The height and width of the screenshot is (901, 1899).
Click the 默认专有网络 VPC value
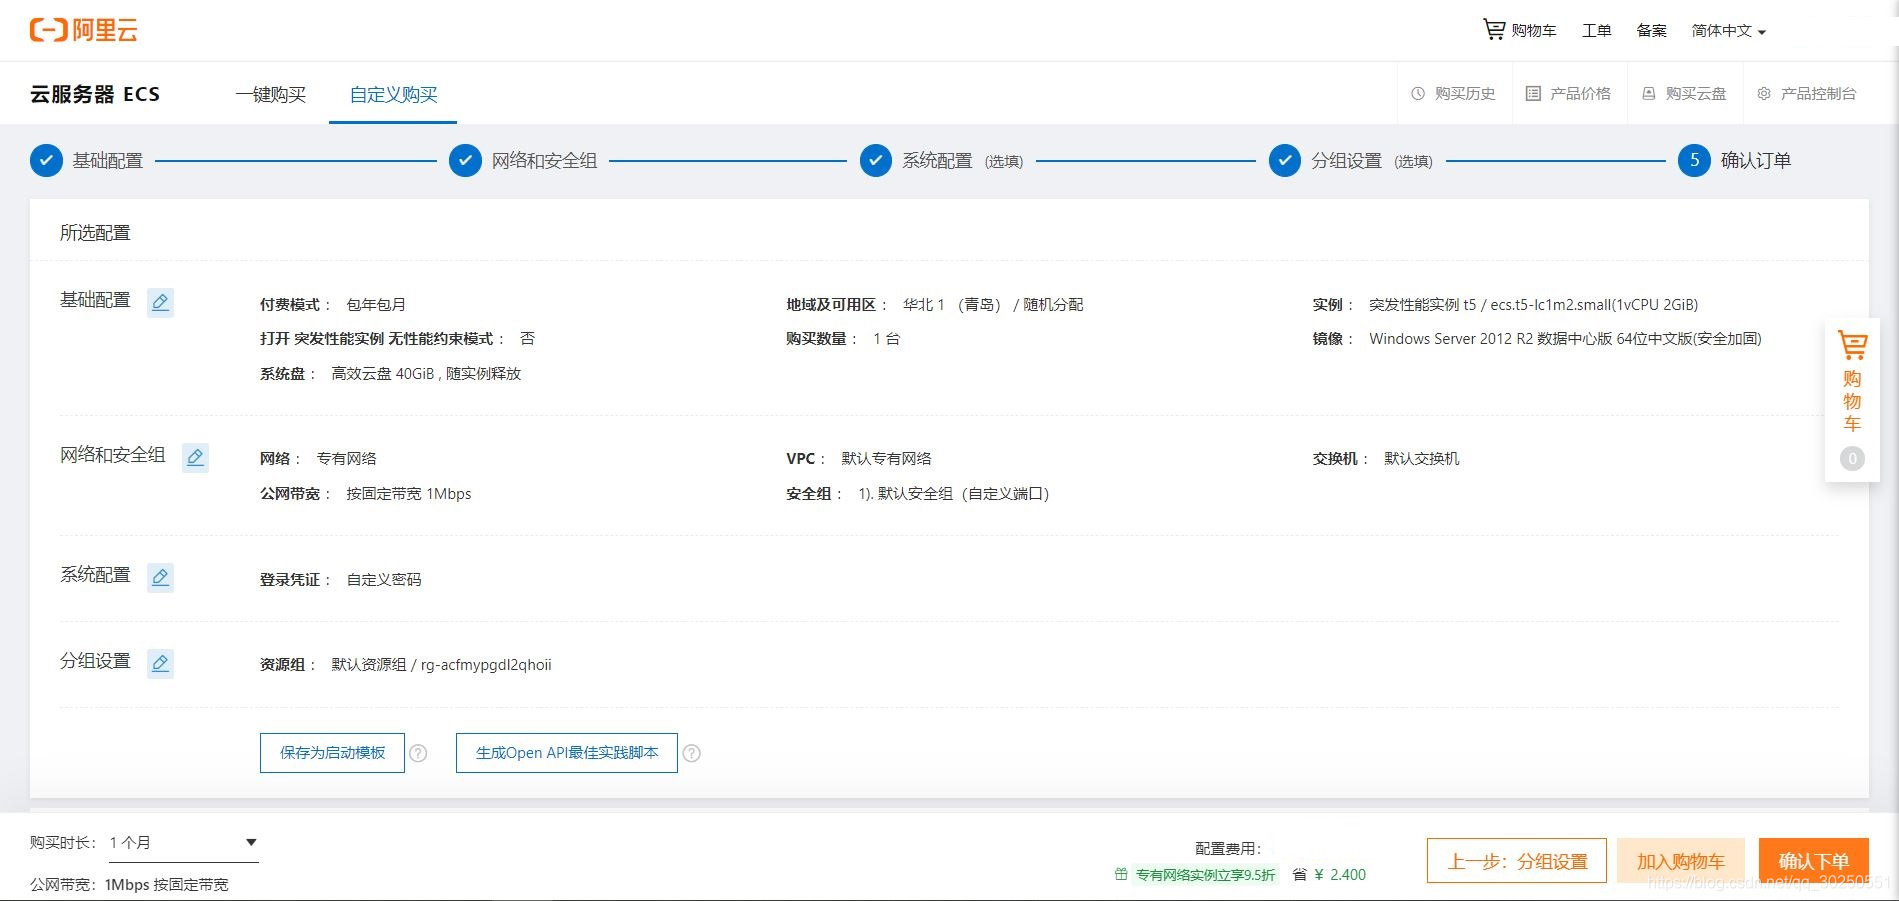coord(886,459)
